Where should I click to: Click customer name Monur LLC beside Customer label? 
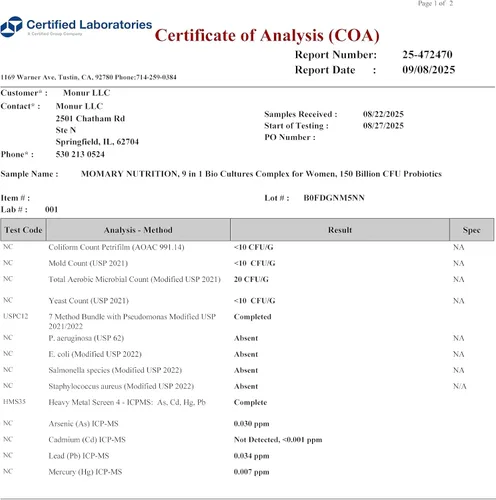click(86, 93)
